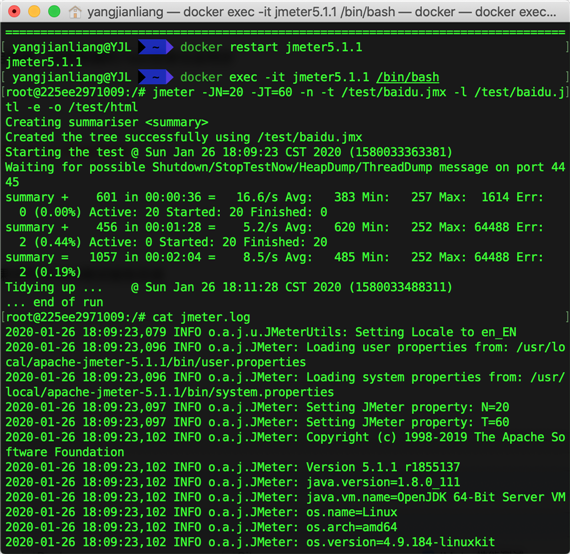Close the terminal window with red button
This screenshot has height=554, width=570.
click(x=14, y=12)
